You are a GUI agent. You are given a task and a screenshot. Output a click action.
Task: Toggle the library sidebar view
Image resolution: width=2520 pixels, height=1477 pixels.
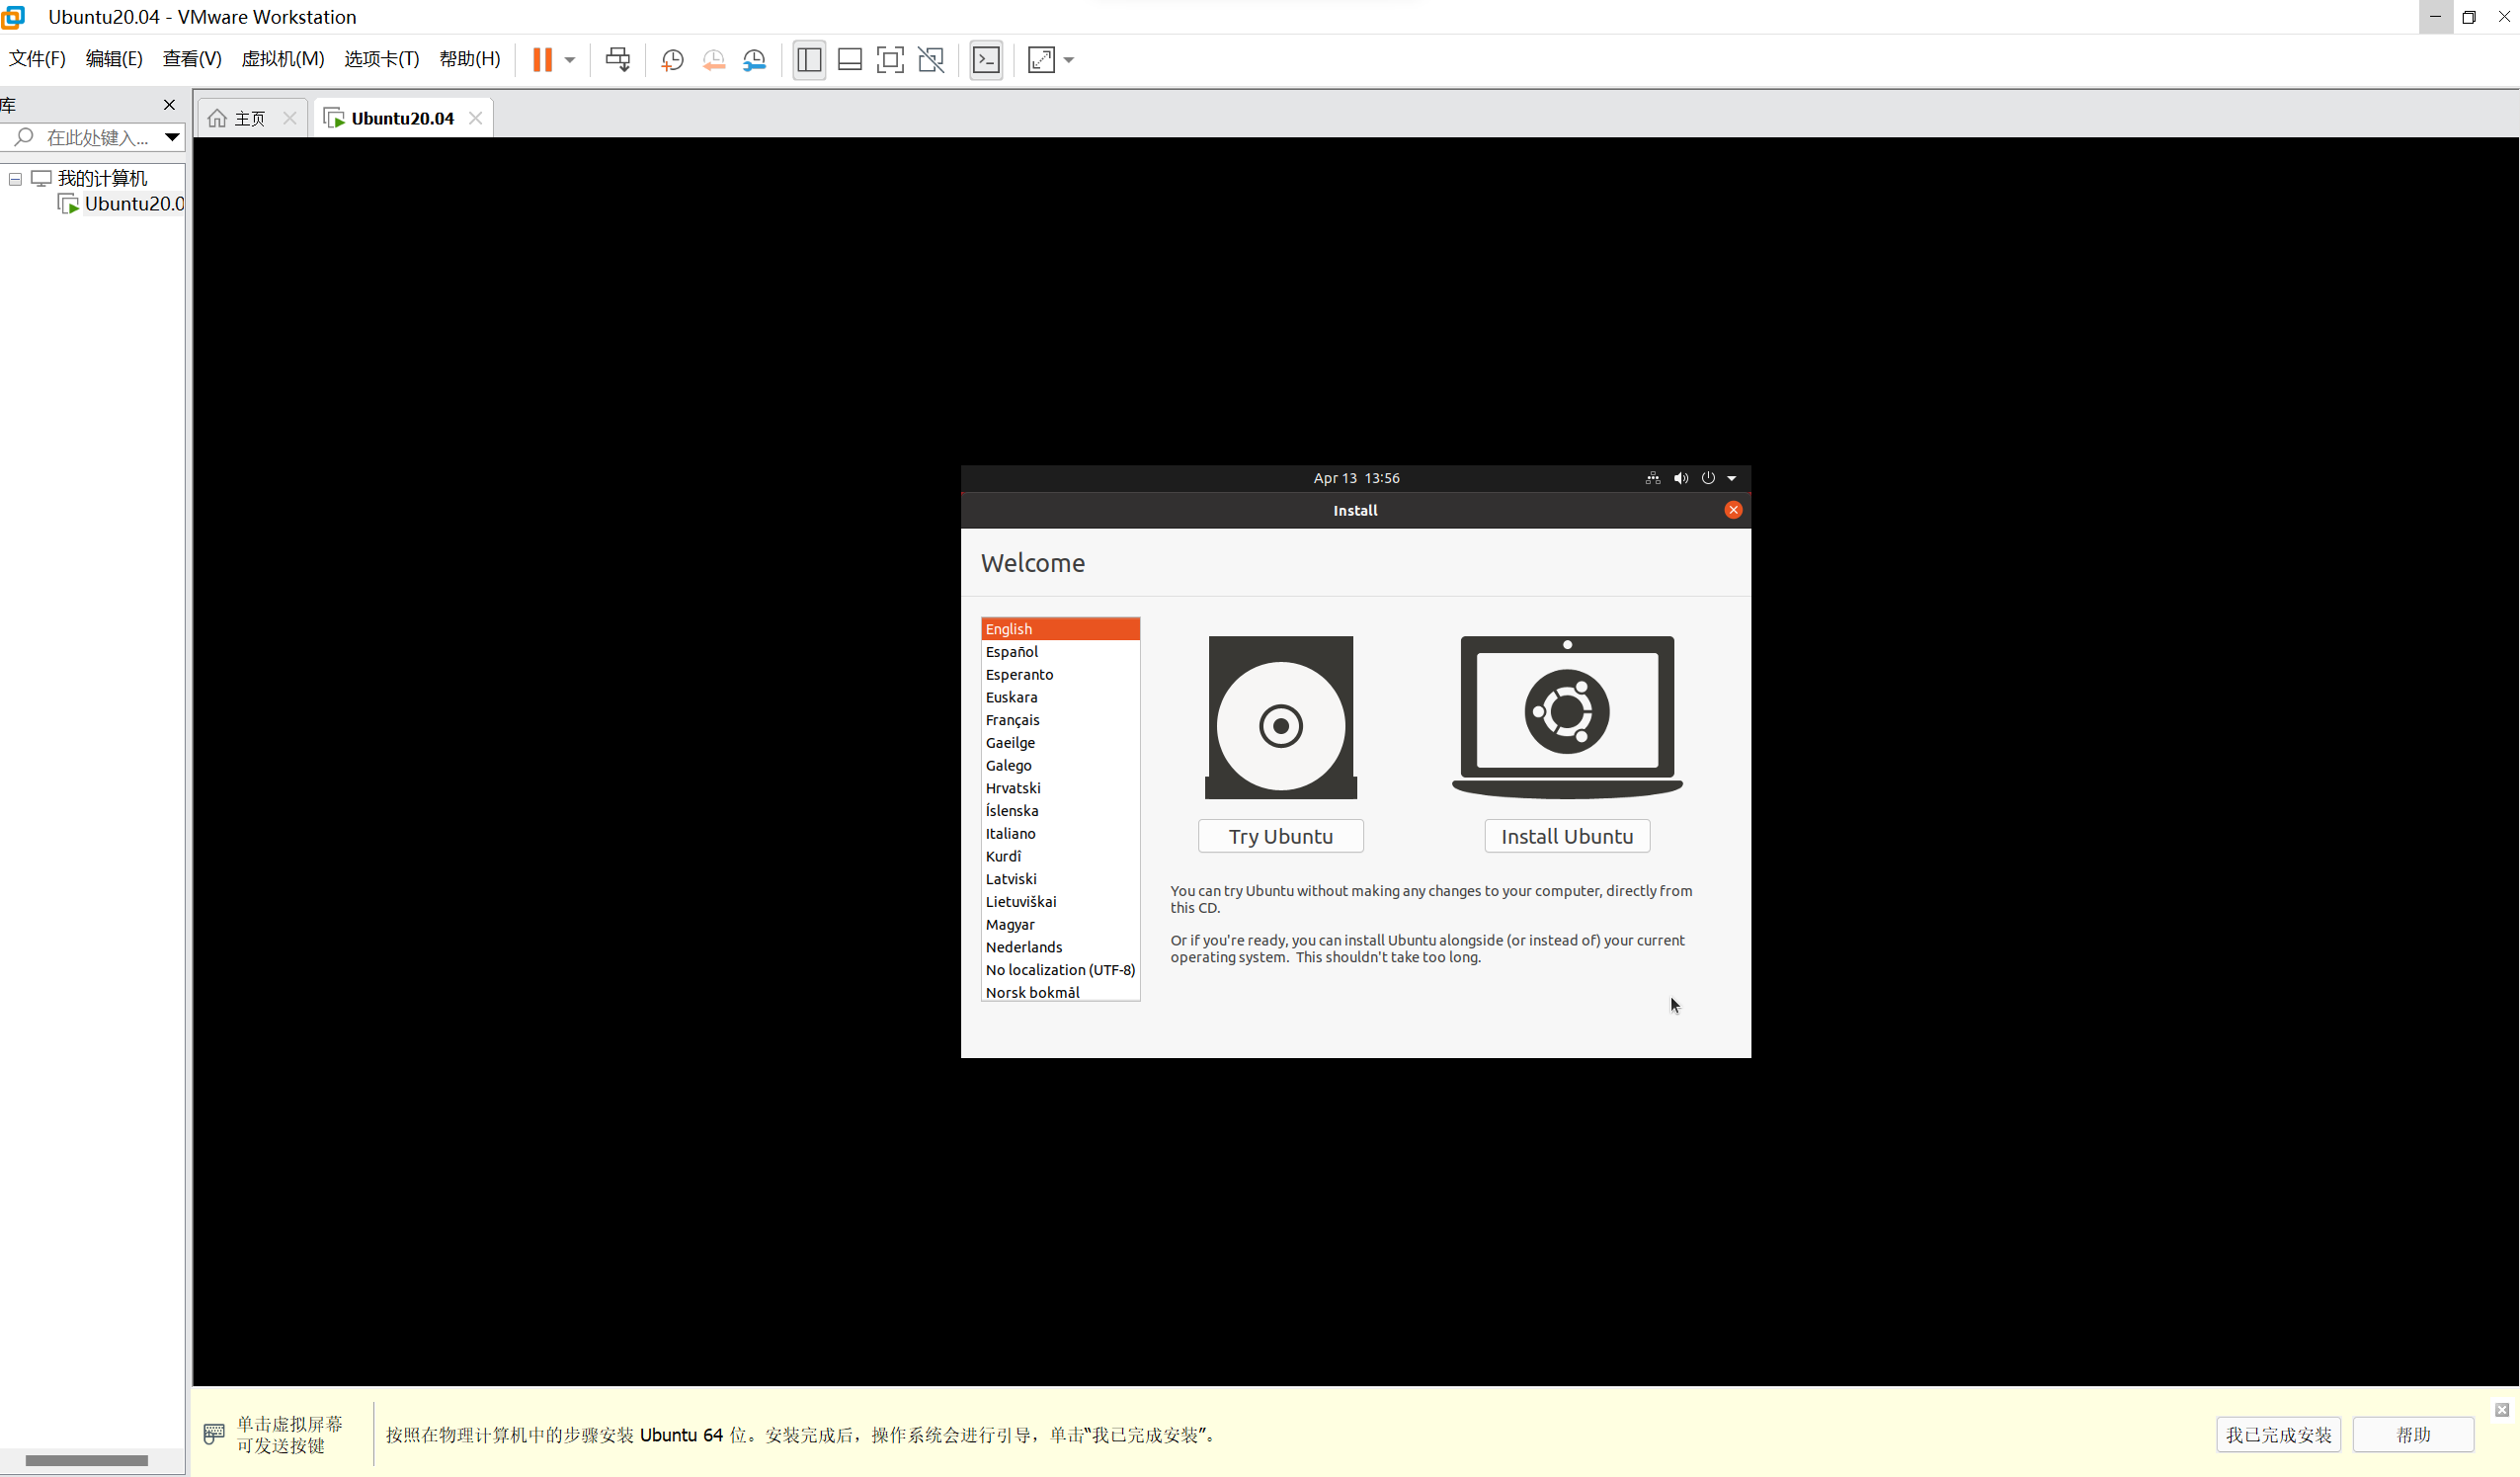click(x=809, y=60)
